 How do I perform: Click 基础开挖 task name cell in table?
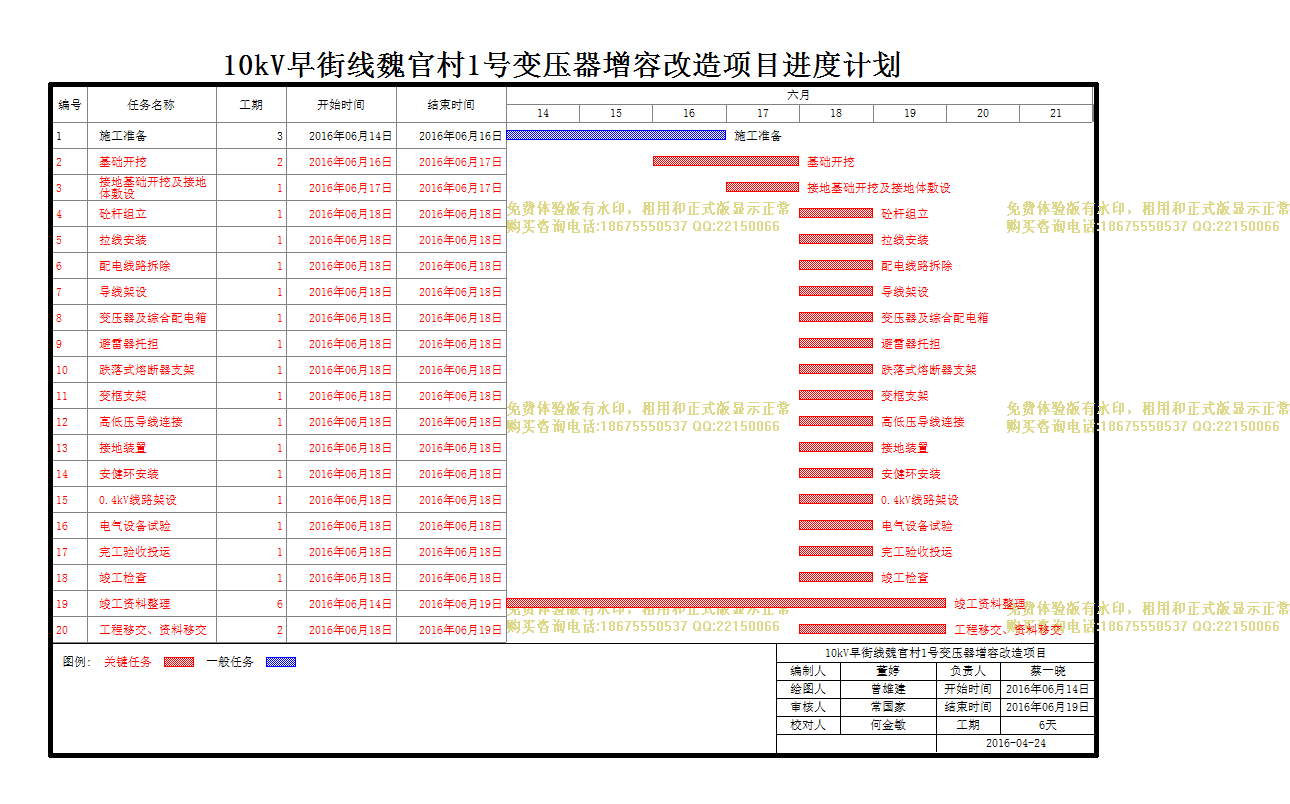[x=152, y=162]
